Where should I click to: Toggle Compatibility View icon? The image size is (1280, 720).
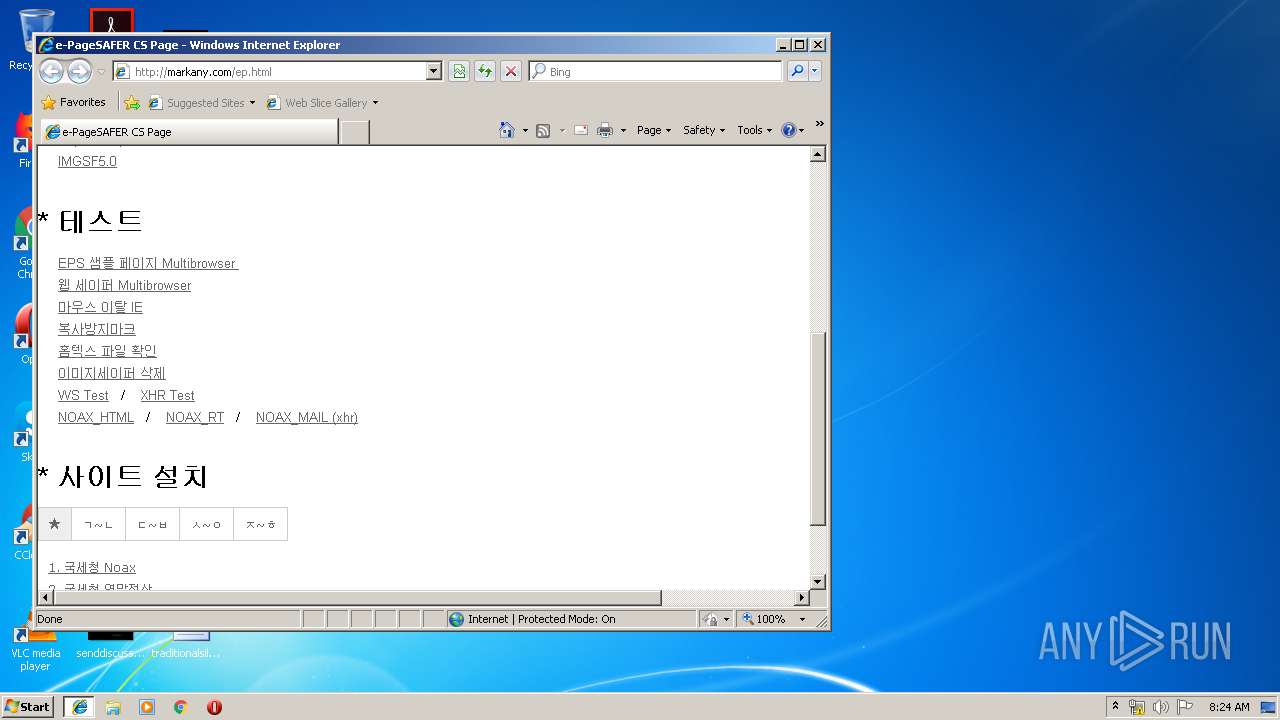[459, 72]
